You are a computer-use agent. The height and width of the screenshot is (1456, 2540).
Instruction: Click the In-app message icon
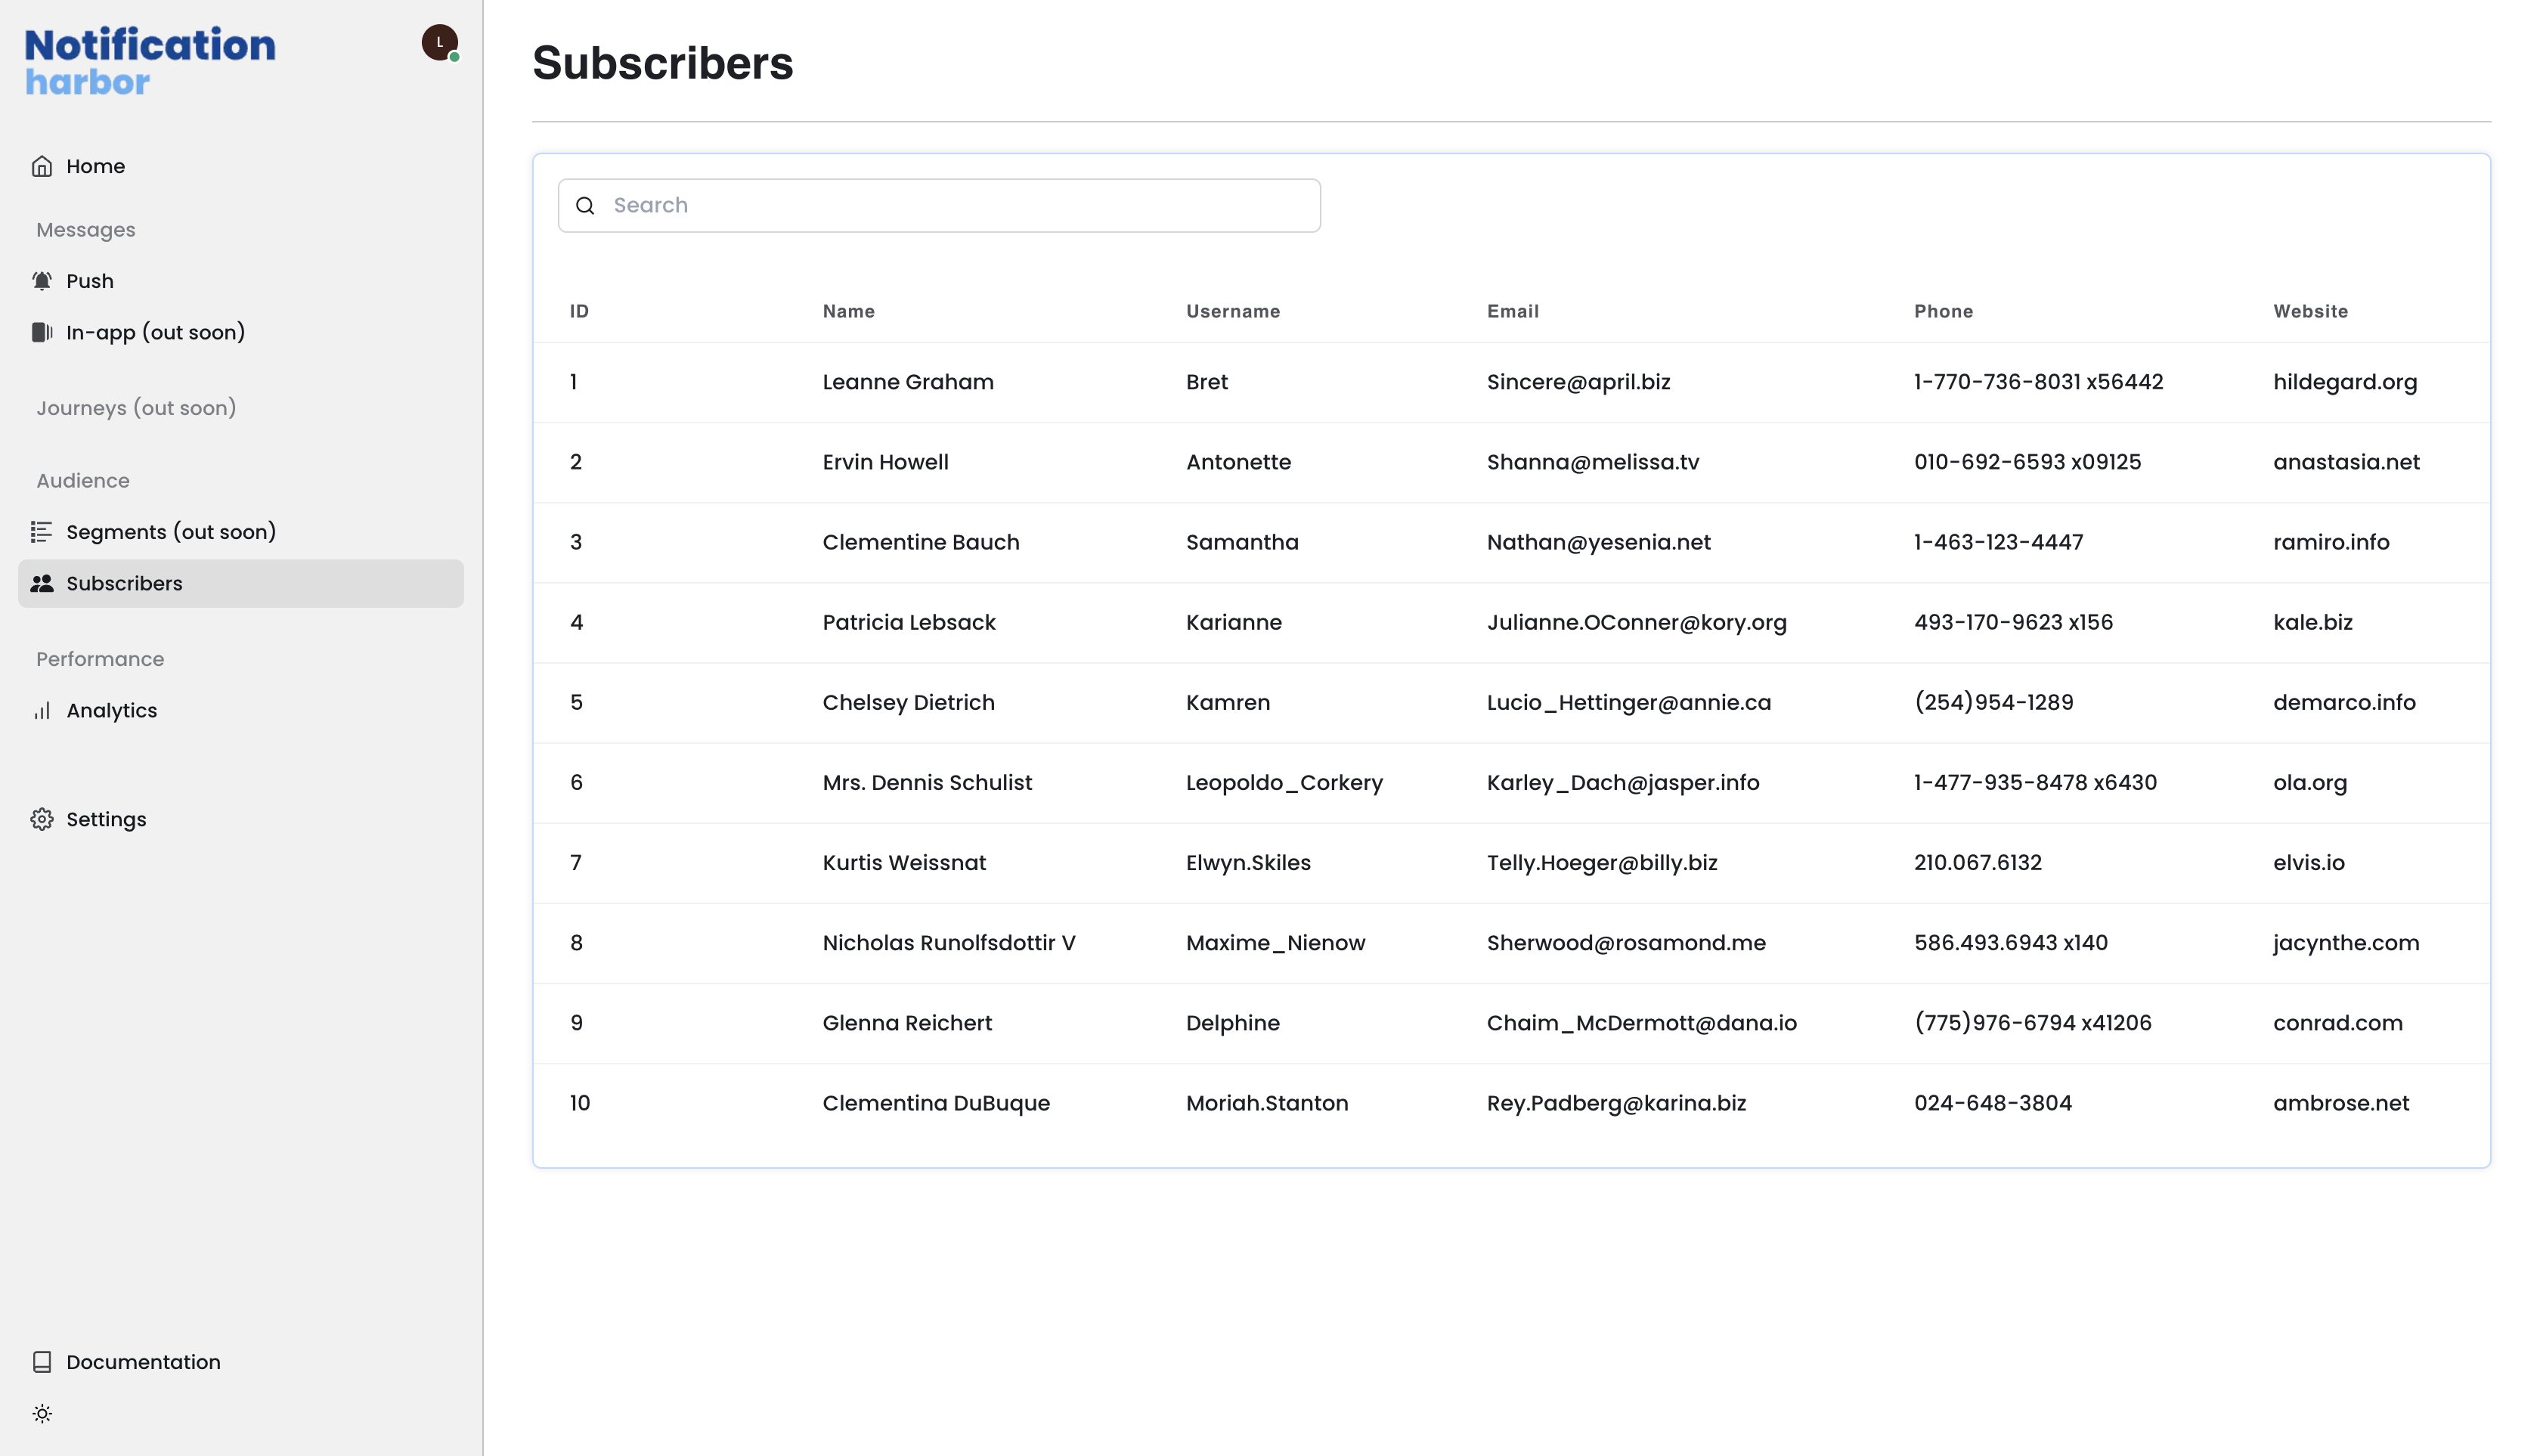click(42, 332)
